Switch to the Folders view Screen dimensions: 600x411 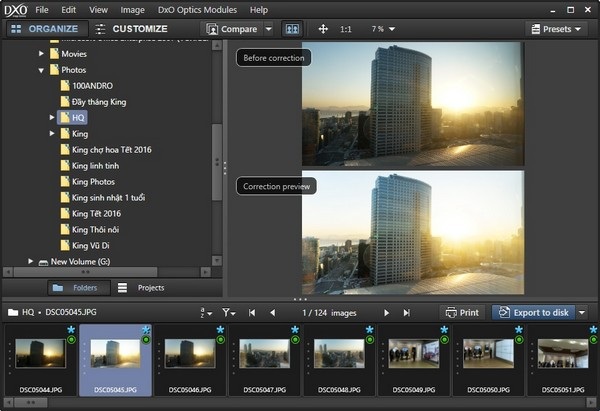pos(78,288)
